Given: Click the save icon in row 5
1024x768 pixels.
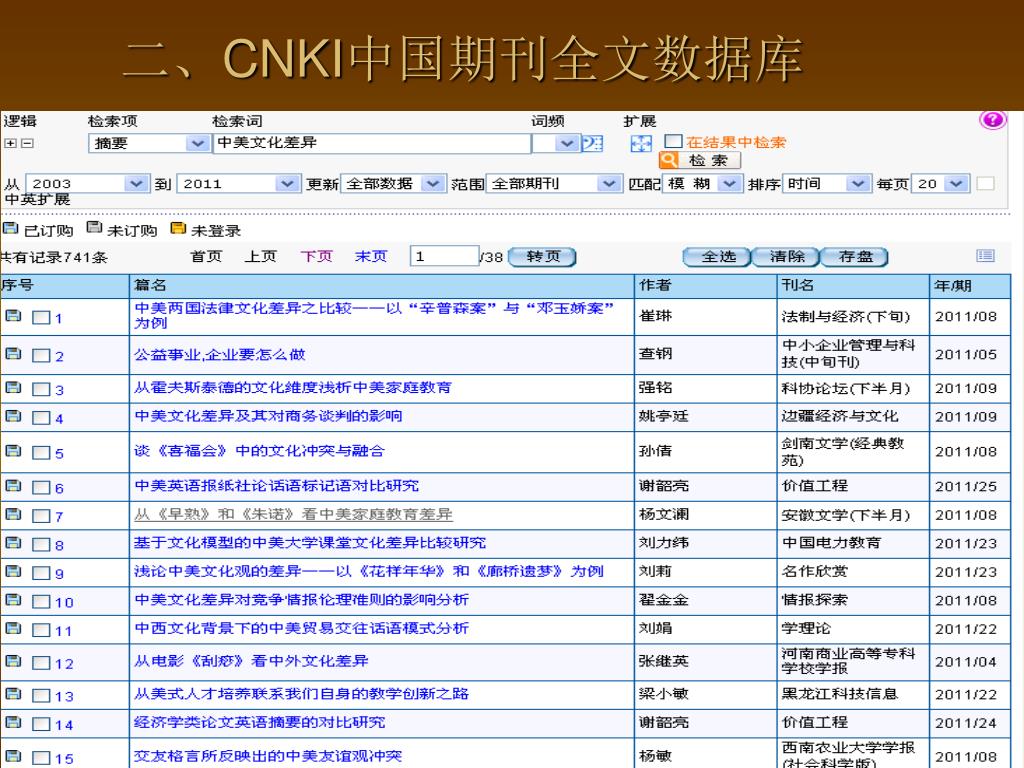Looking at the screenshot, I should coord(13,451).
